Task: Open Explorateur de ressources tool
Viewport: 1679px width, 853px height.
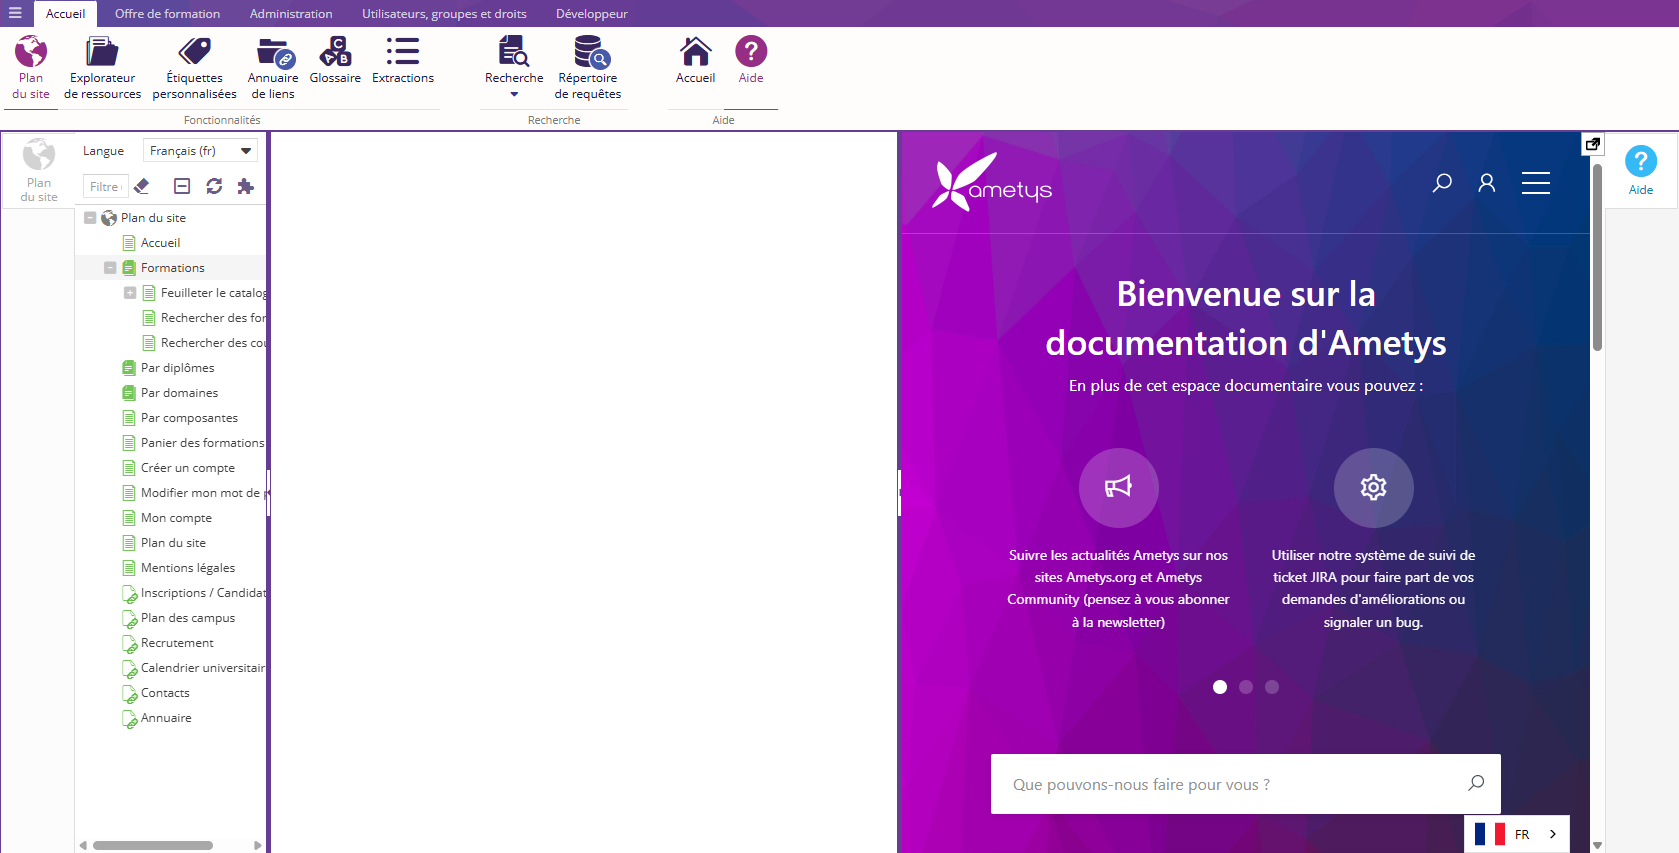Action: pos(102,67)
